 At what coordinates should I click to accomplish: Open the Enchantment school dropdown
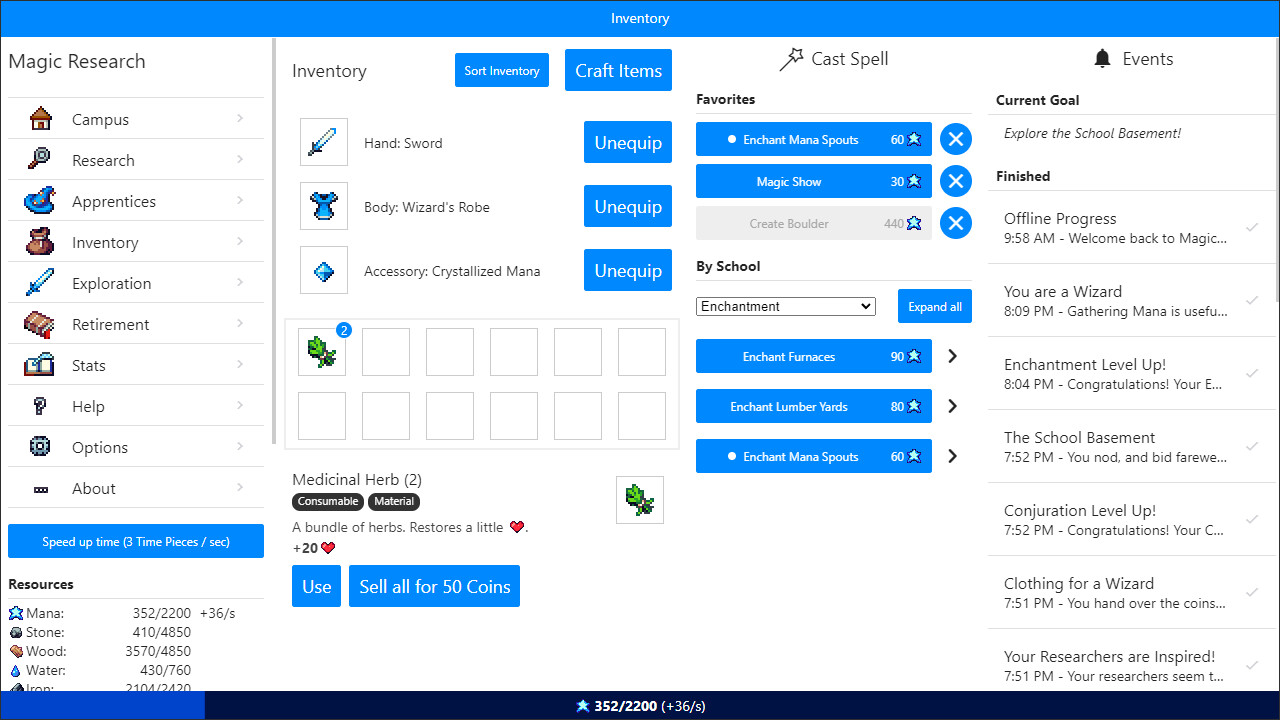coord(785,306)
